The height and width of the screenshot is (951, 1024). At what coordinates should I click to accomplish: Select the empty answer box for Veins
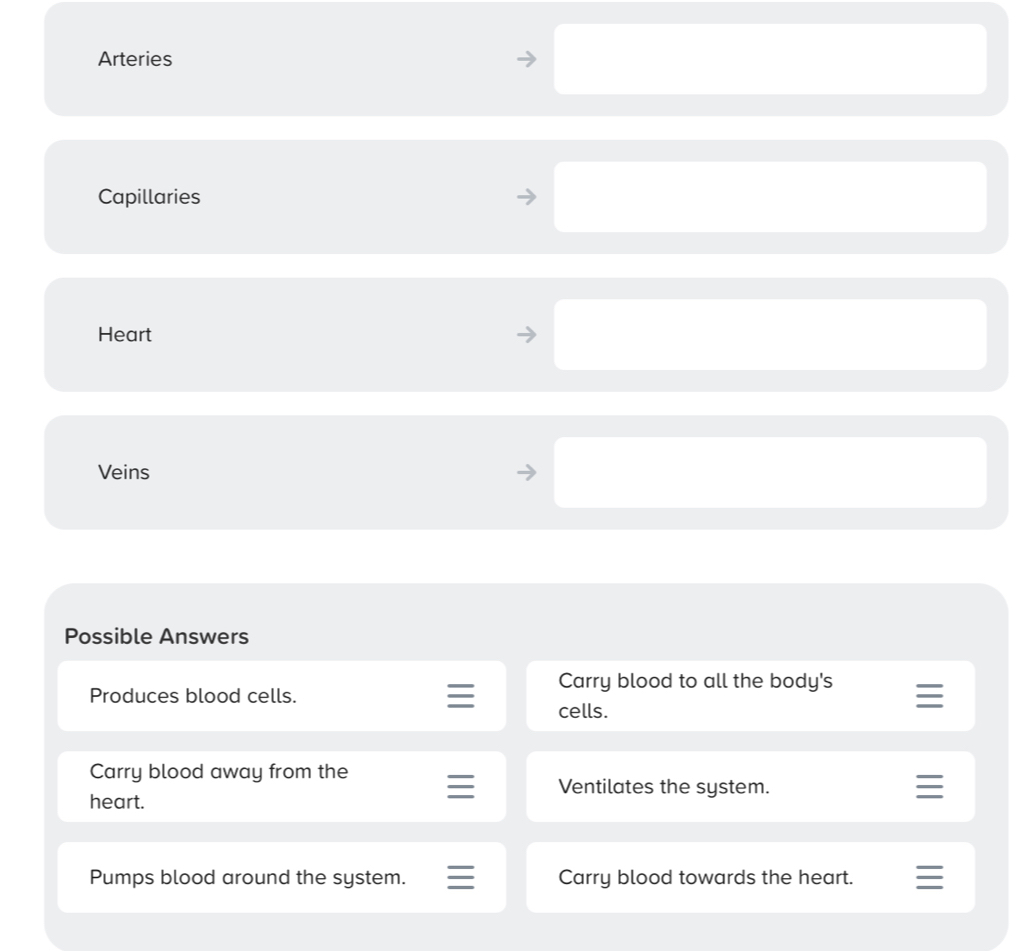click(x=770, y=473)
